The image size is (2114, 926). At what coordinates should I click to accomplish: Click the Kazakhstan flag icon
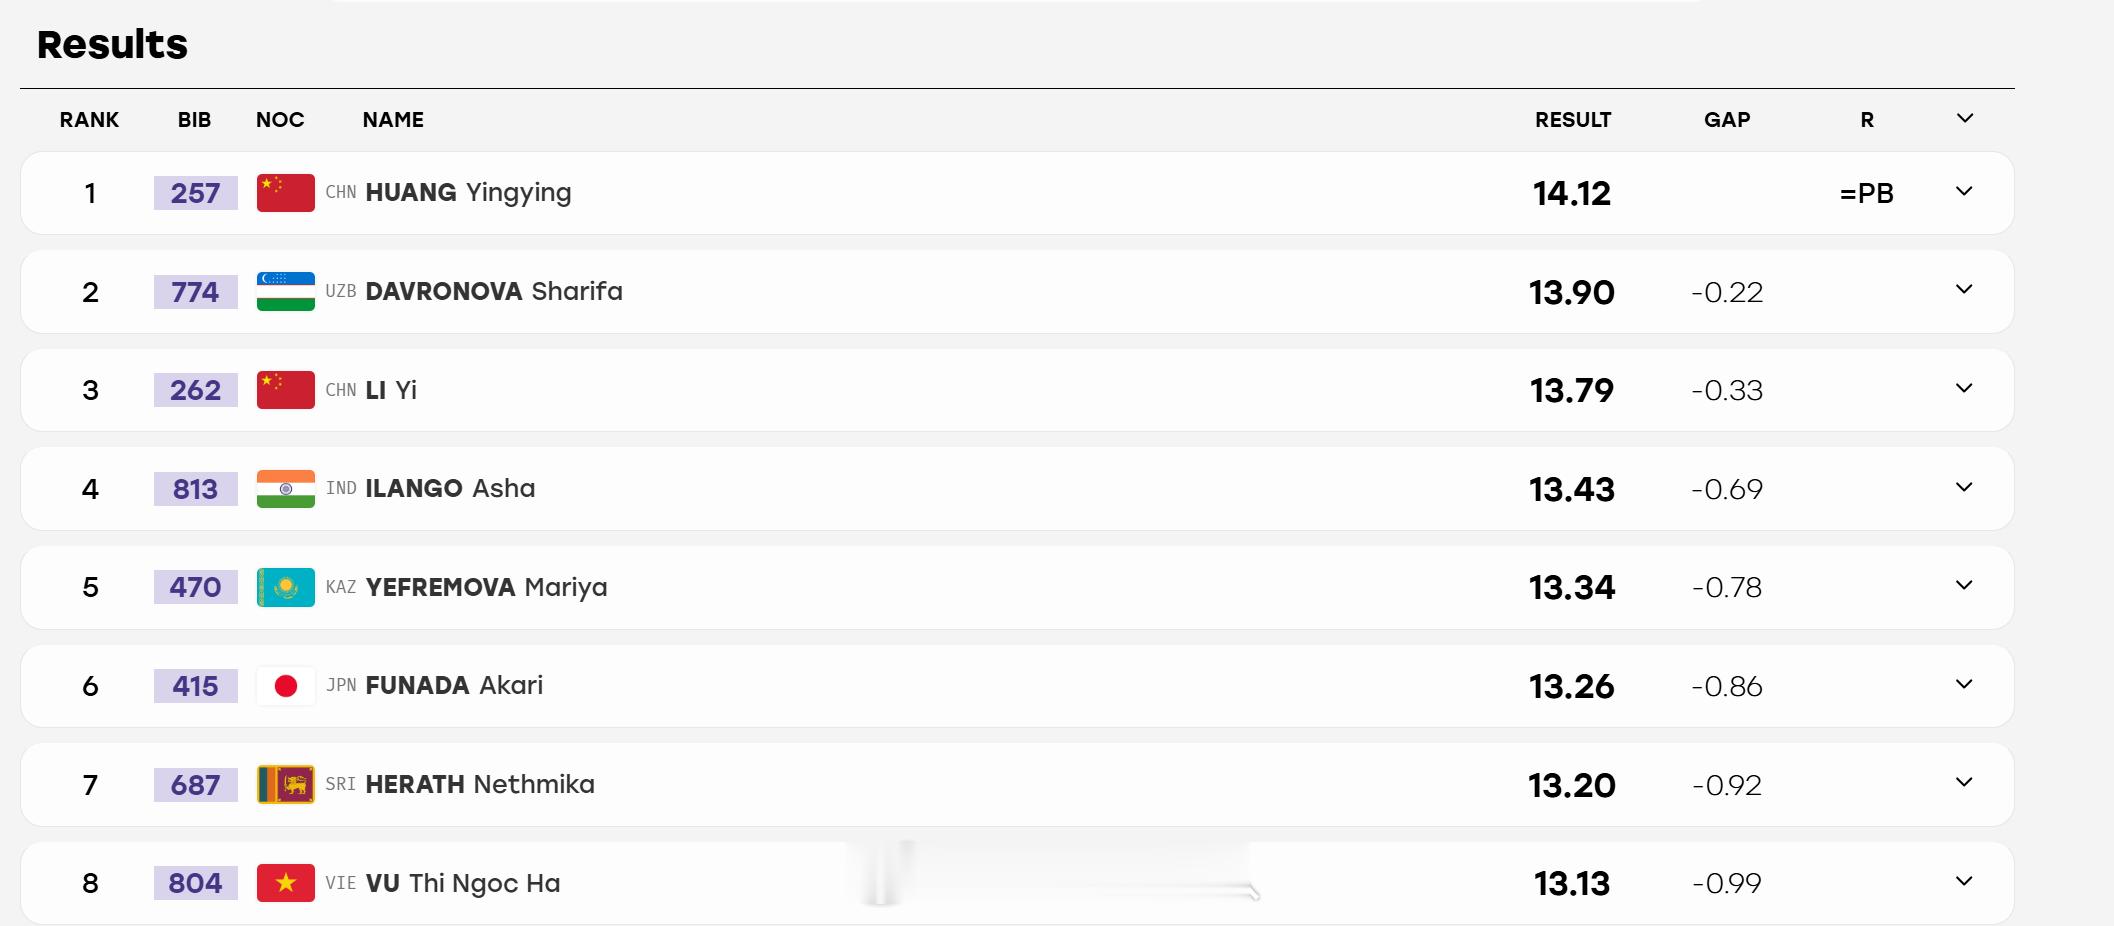[286, 587]
